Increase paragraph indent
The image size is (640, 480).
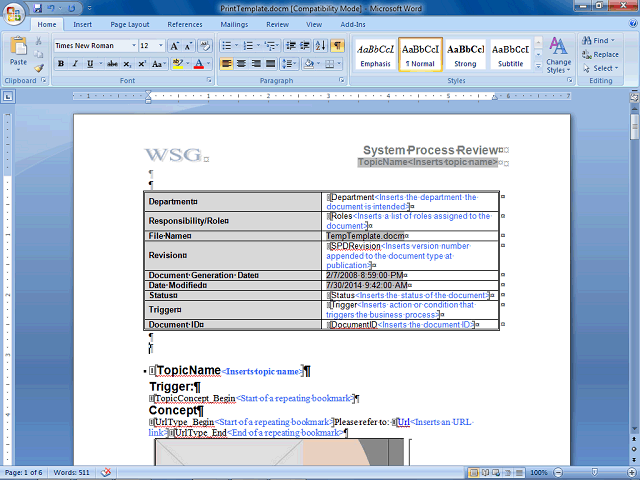tap(305, 45)
